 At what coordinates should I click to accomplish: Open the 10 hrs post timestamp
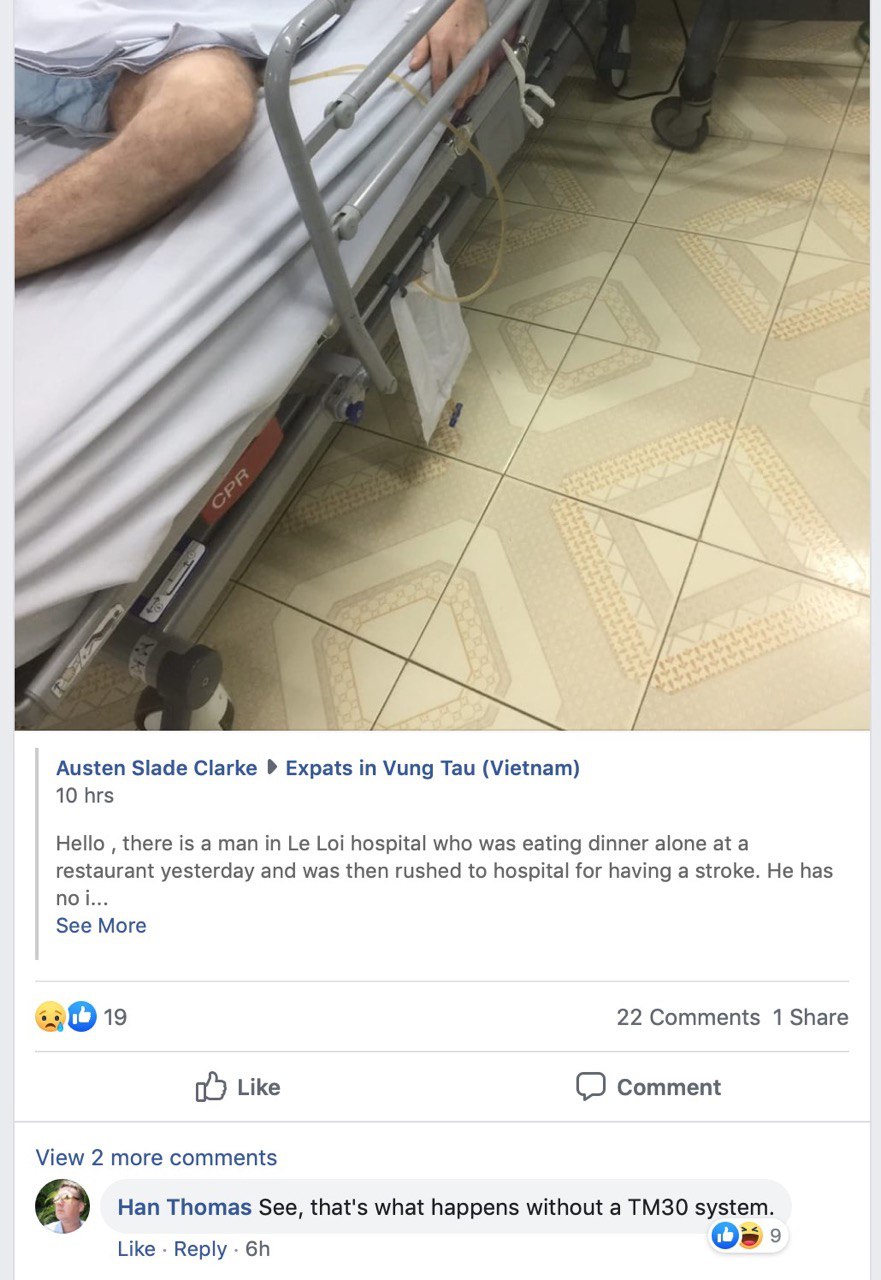85,796
